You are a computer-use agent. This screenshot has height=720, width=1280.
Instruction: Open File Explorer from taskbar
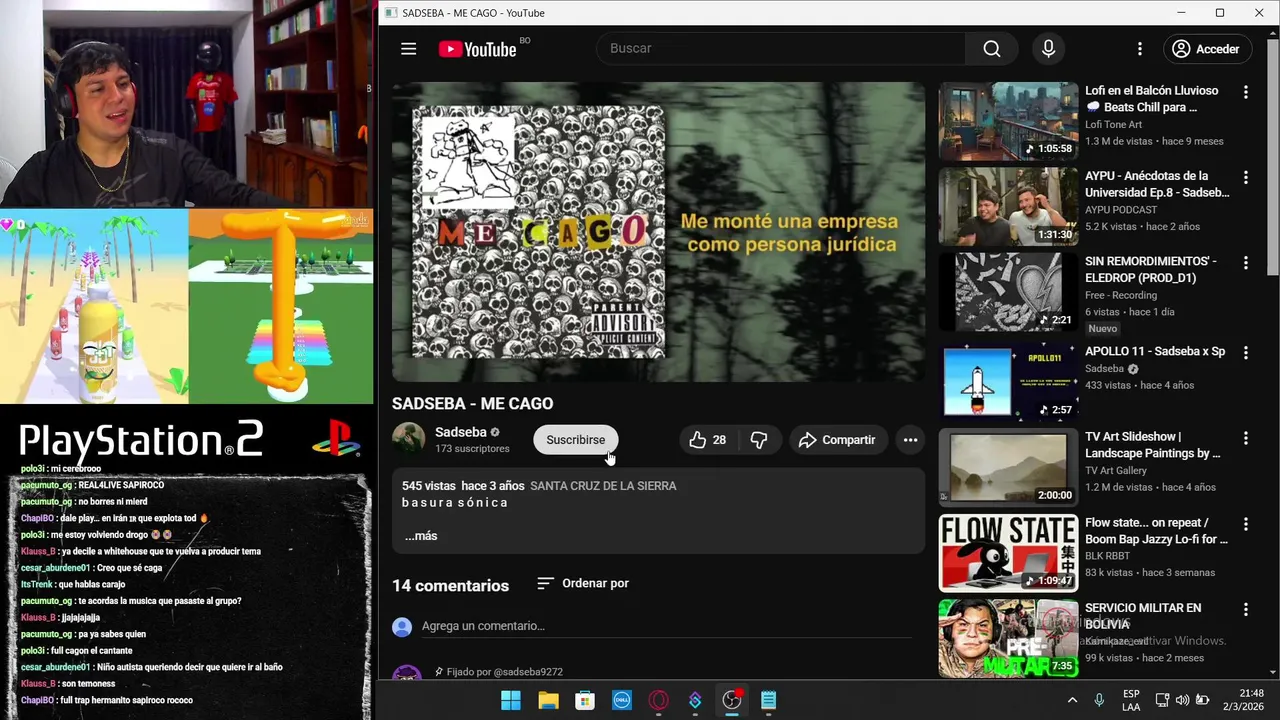pos(548,700)
